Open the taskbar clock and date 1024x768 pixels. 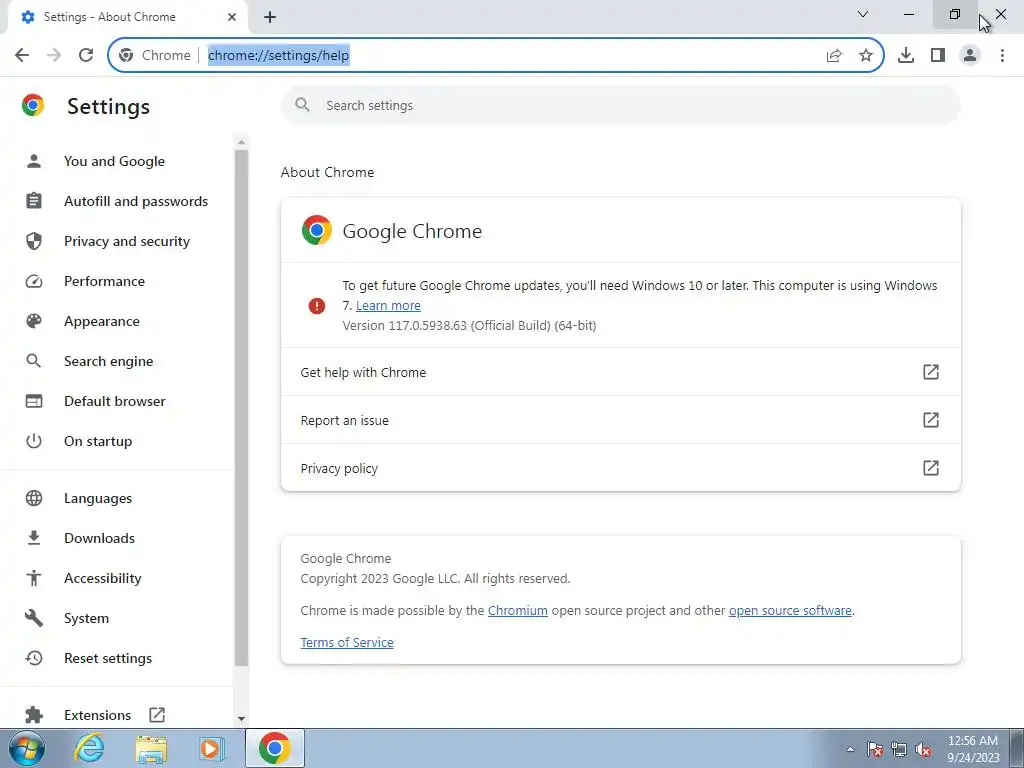[x=972, y=749]
